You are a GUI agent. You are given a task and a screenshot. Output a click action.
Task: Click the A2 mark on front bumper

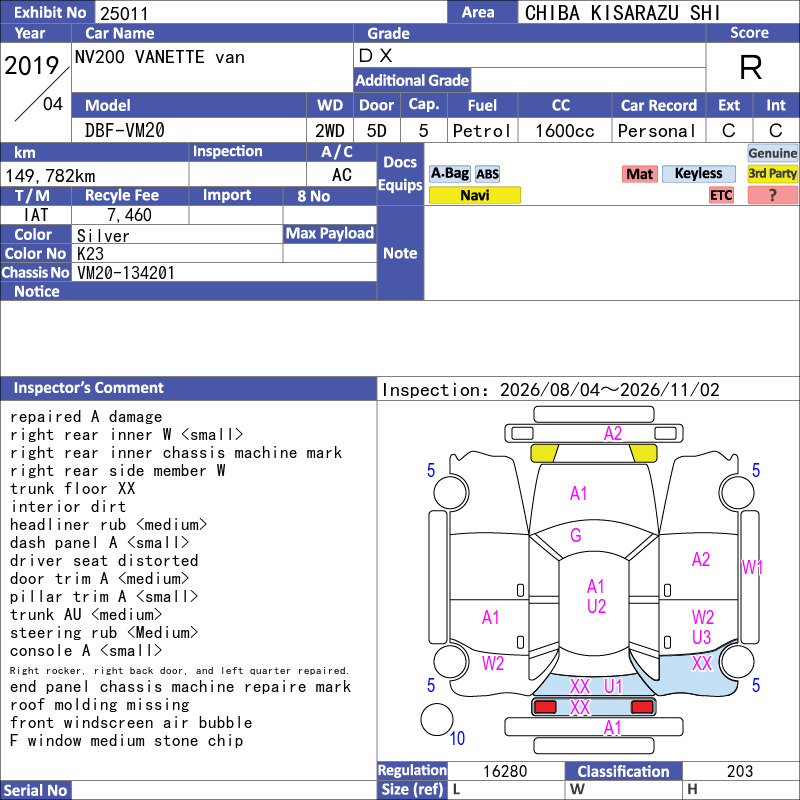click(x=613, y=434)
